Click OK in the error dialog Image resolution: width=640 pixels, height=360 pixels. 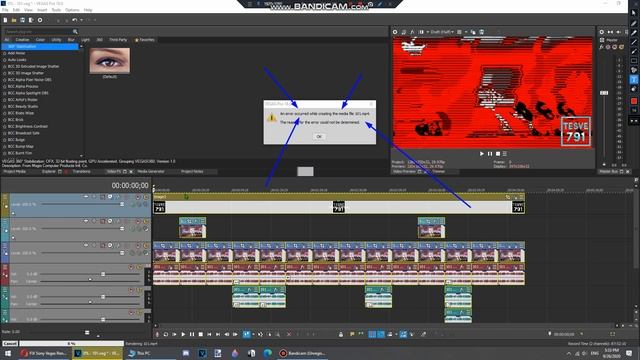[x=319, y=137]
